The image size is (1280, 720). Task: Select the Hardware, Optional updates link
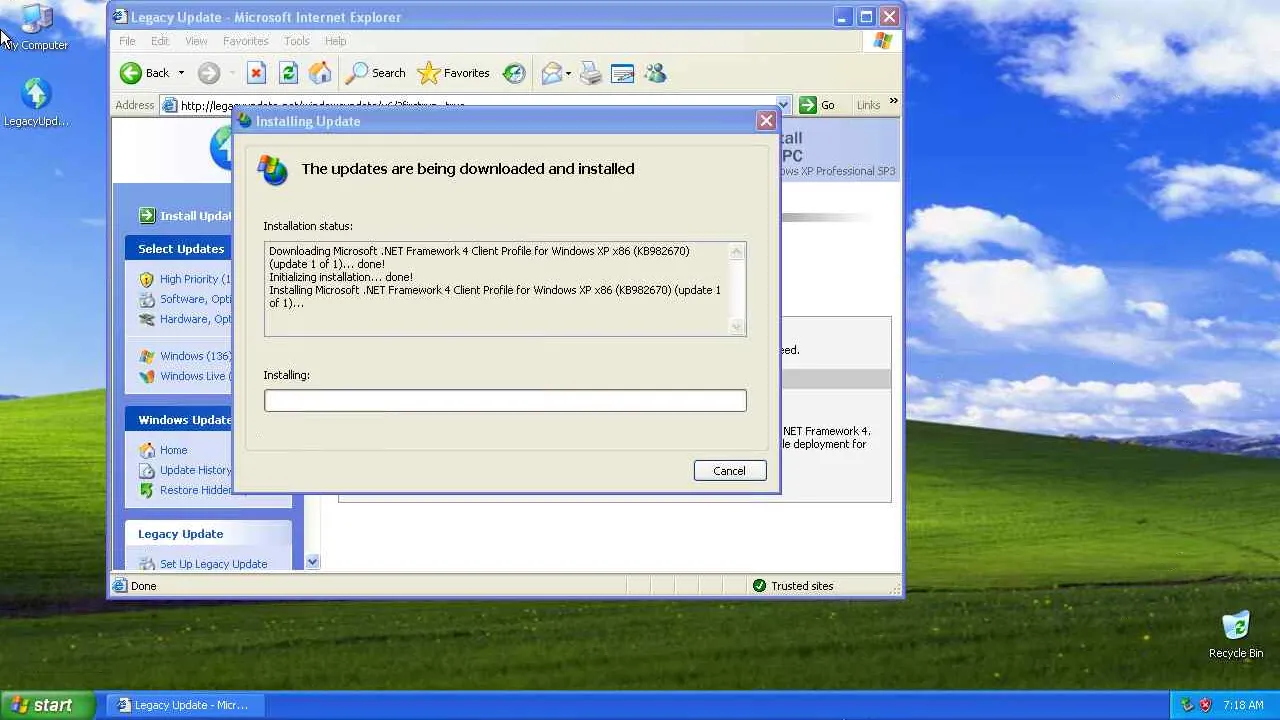coord(196,319)
